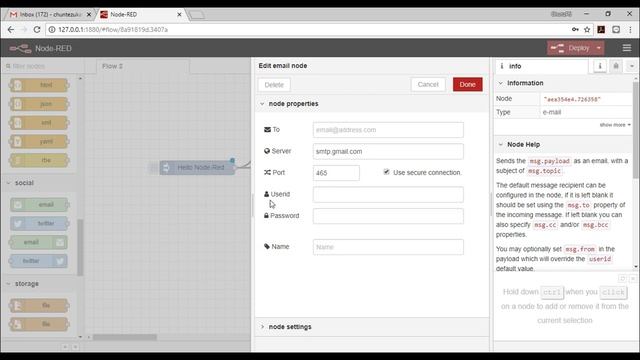This screenshot has height=360, width=640.
Task: Collapse the Information section
Action: click(x=521, y=83)
